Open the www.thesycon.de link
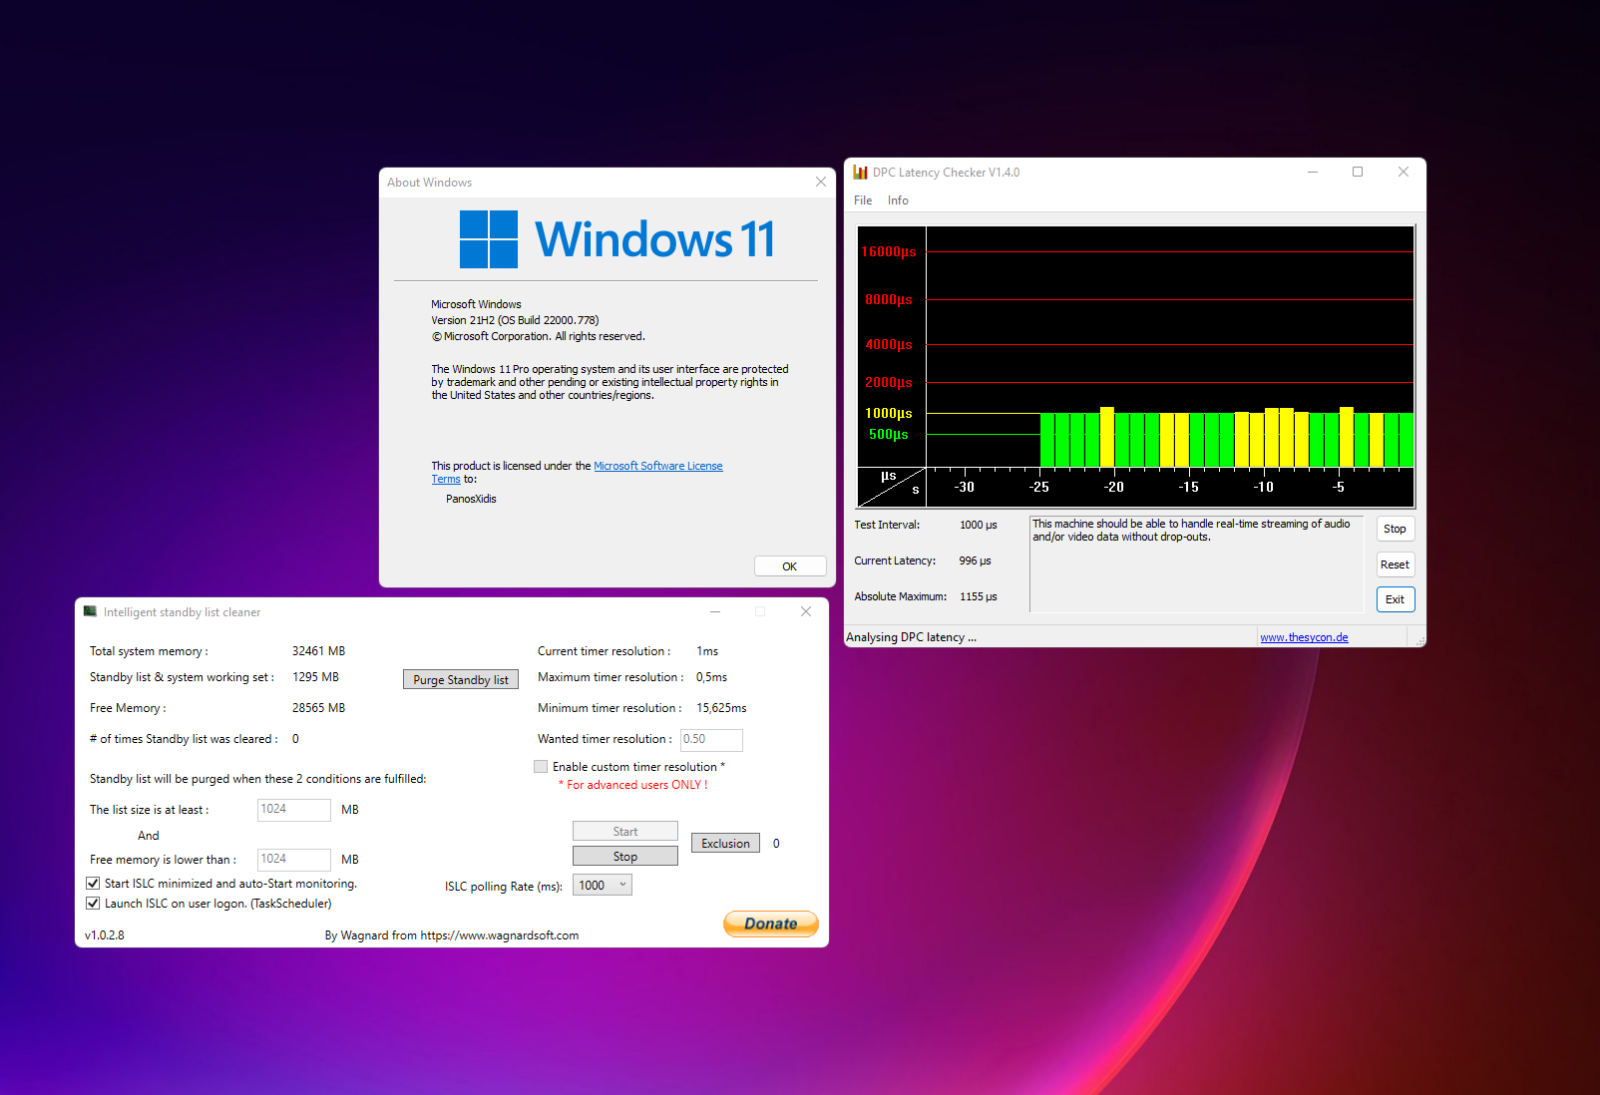Viewport: 1600px width, 1095px height. [x=1304, y=638]
